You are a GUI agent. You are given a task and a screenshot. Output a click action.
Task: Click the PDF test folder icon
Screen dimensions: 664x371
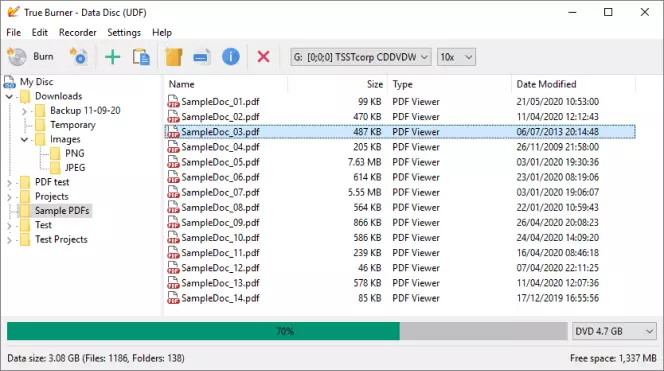pyautogui.click(x=25, y=183)
